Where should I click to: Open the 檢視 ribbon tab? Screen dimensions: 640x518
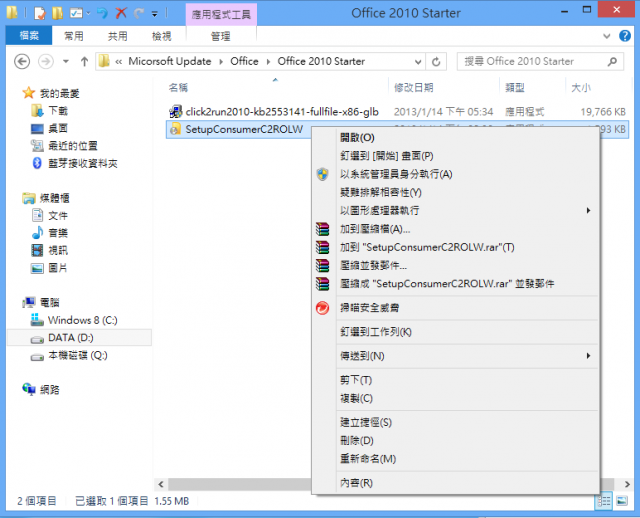[161, 36]
